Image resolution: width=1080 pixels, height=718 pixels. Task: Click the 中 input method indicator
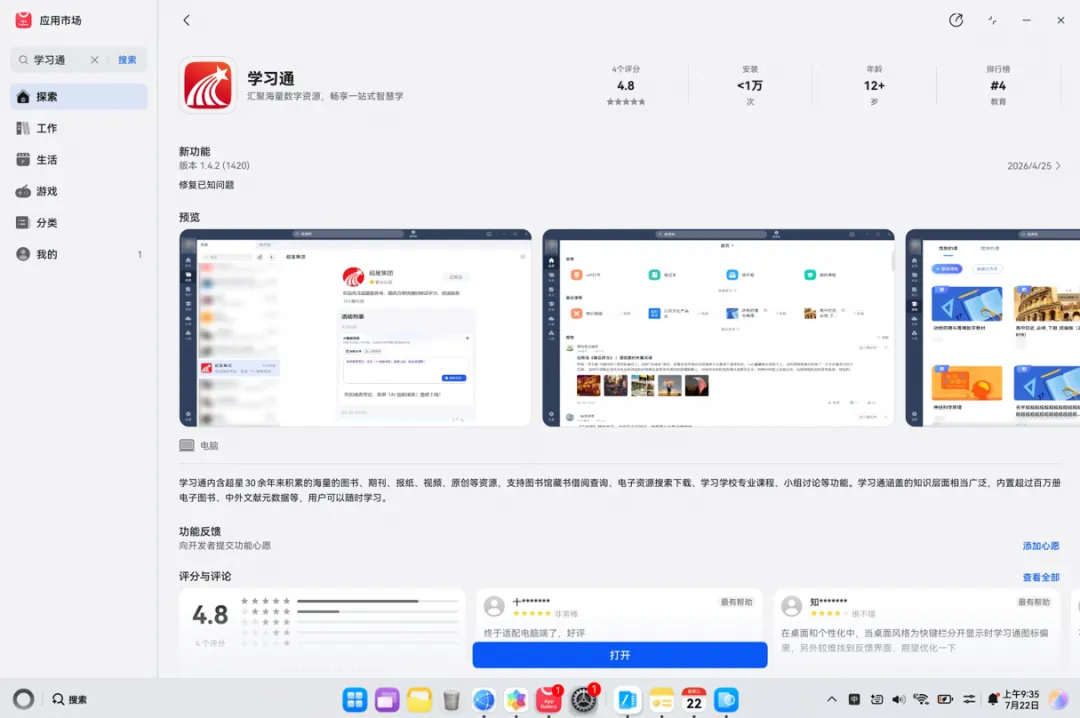(x=854, y=699)
